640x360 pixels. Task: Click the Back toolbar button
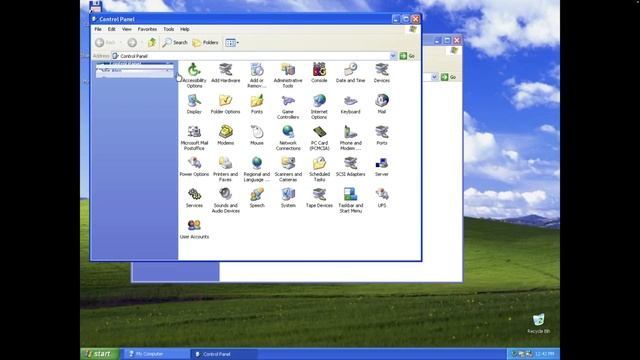tap(105, 42)
